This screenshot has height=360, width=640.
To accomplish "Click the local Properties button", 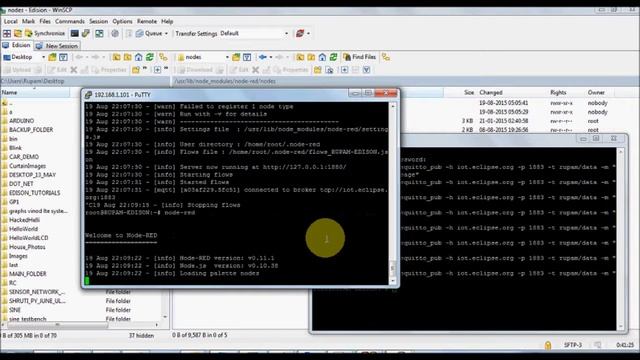I will click(109, 70).
